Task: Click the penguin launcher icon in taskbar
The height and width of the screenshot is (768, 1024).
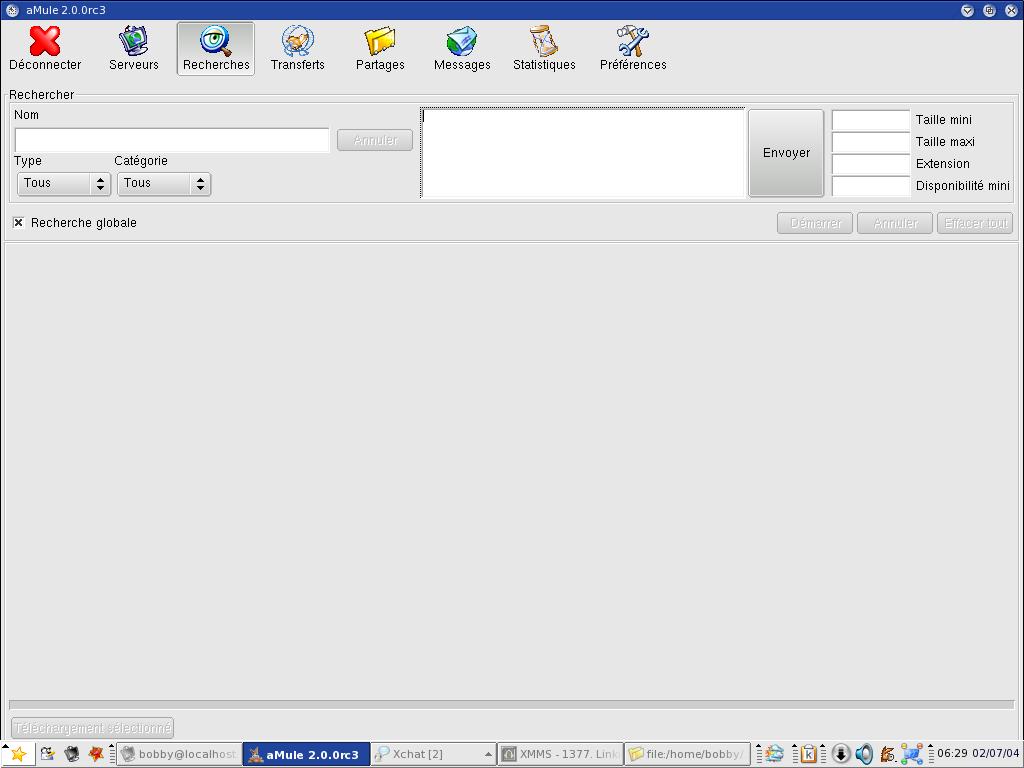Action: [46, 754]
